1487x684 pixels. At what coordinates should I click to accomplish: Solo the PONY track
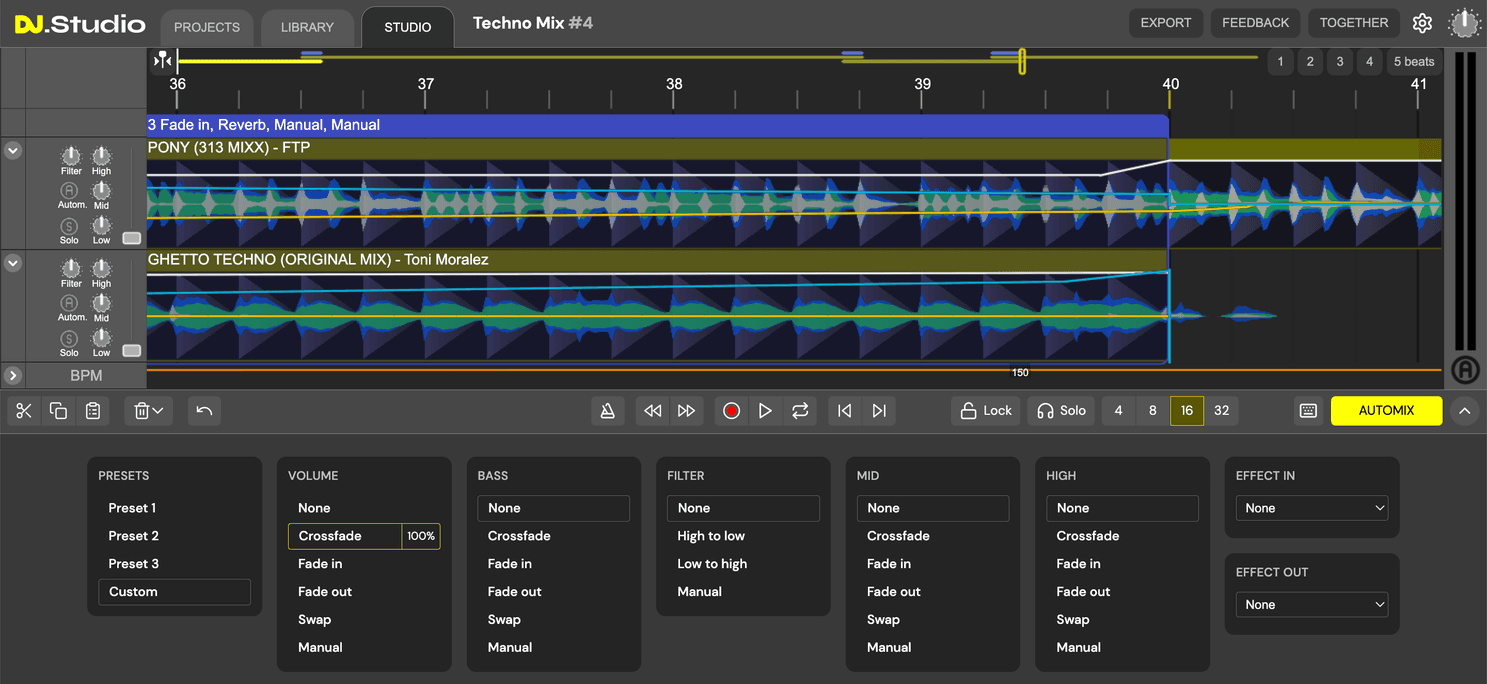pos(69,226)
